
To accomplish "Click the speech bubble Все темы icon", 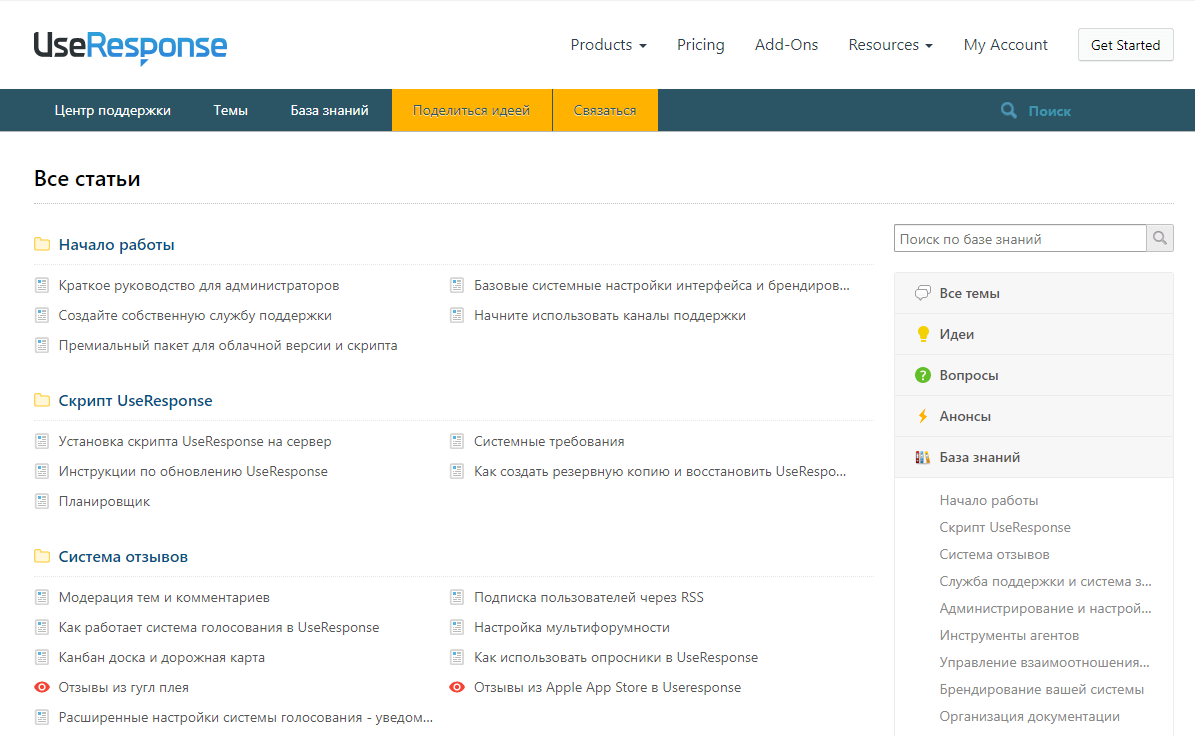I will (922, 294).
